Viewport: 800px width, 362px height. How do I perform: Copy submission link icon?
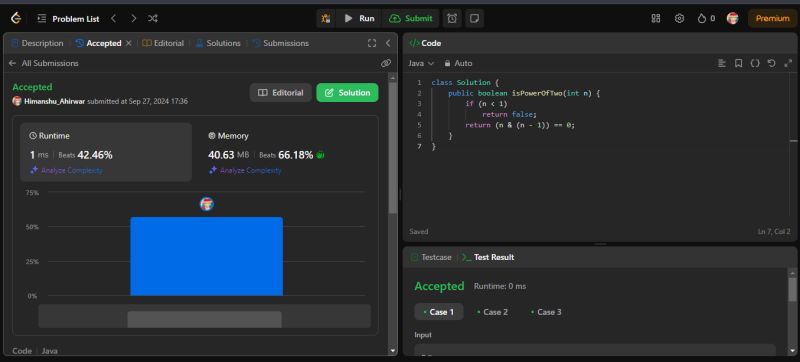point(386,63)
